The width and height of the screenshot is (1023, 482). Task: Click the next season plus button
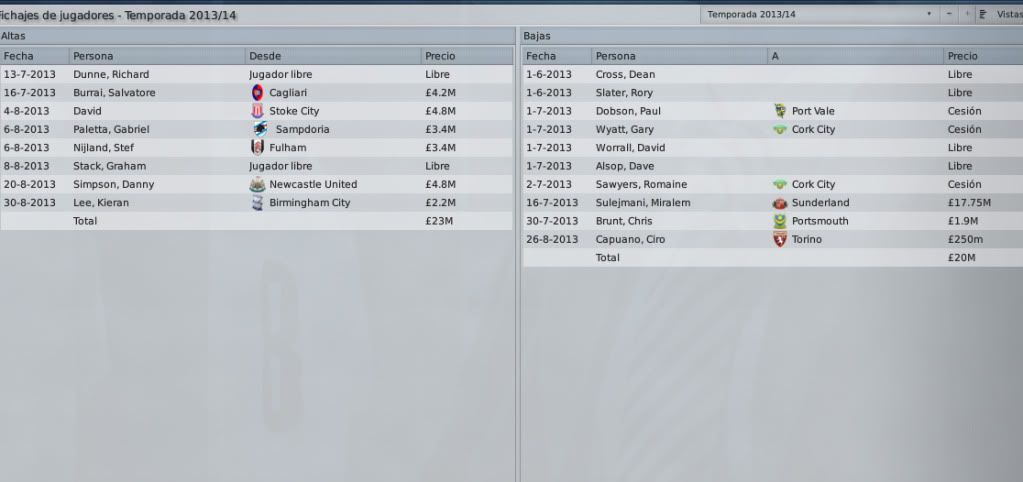click(967, 14)
